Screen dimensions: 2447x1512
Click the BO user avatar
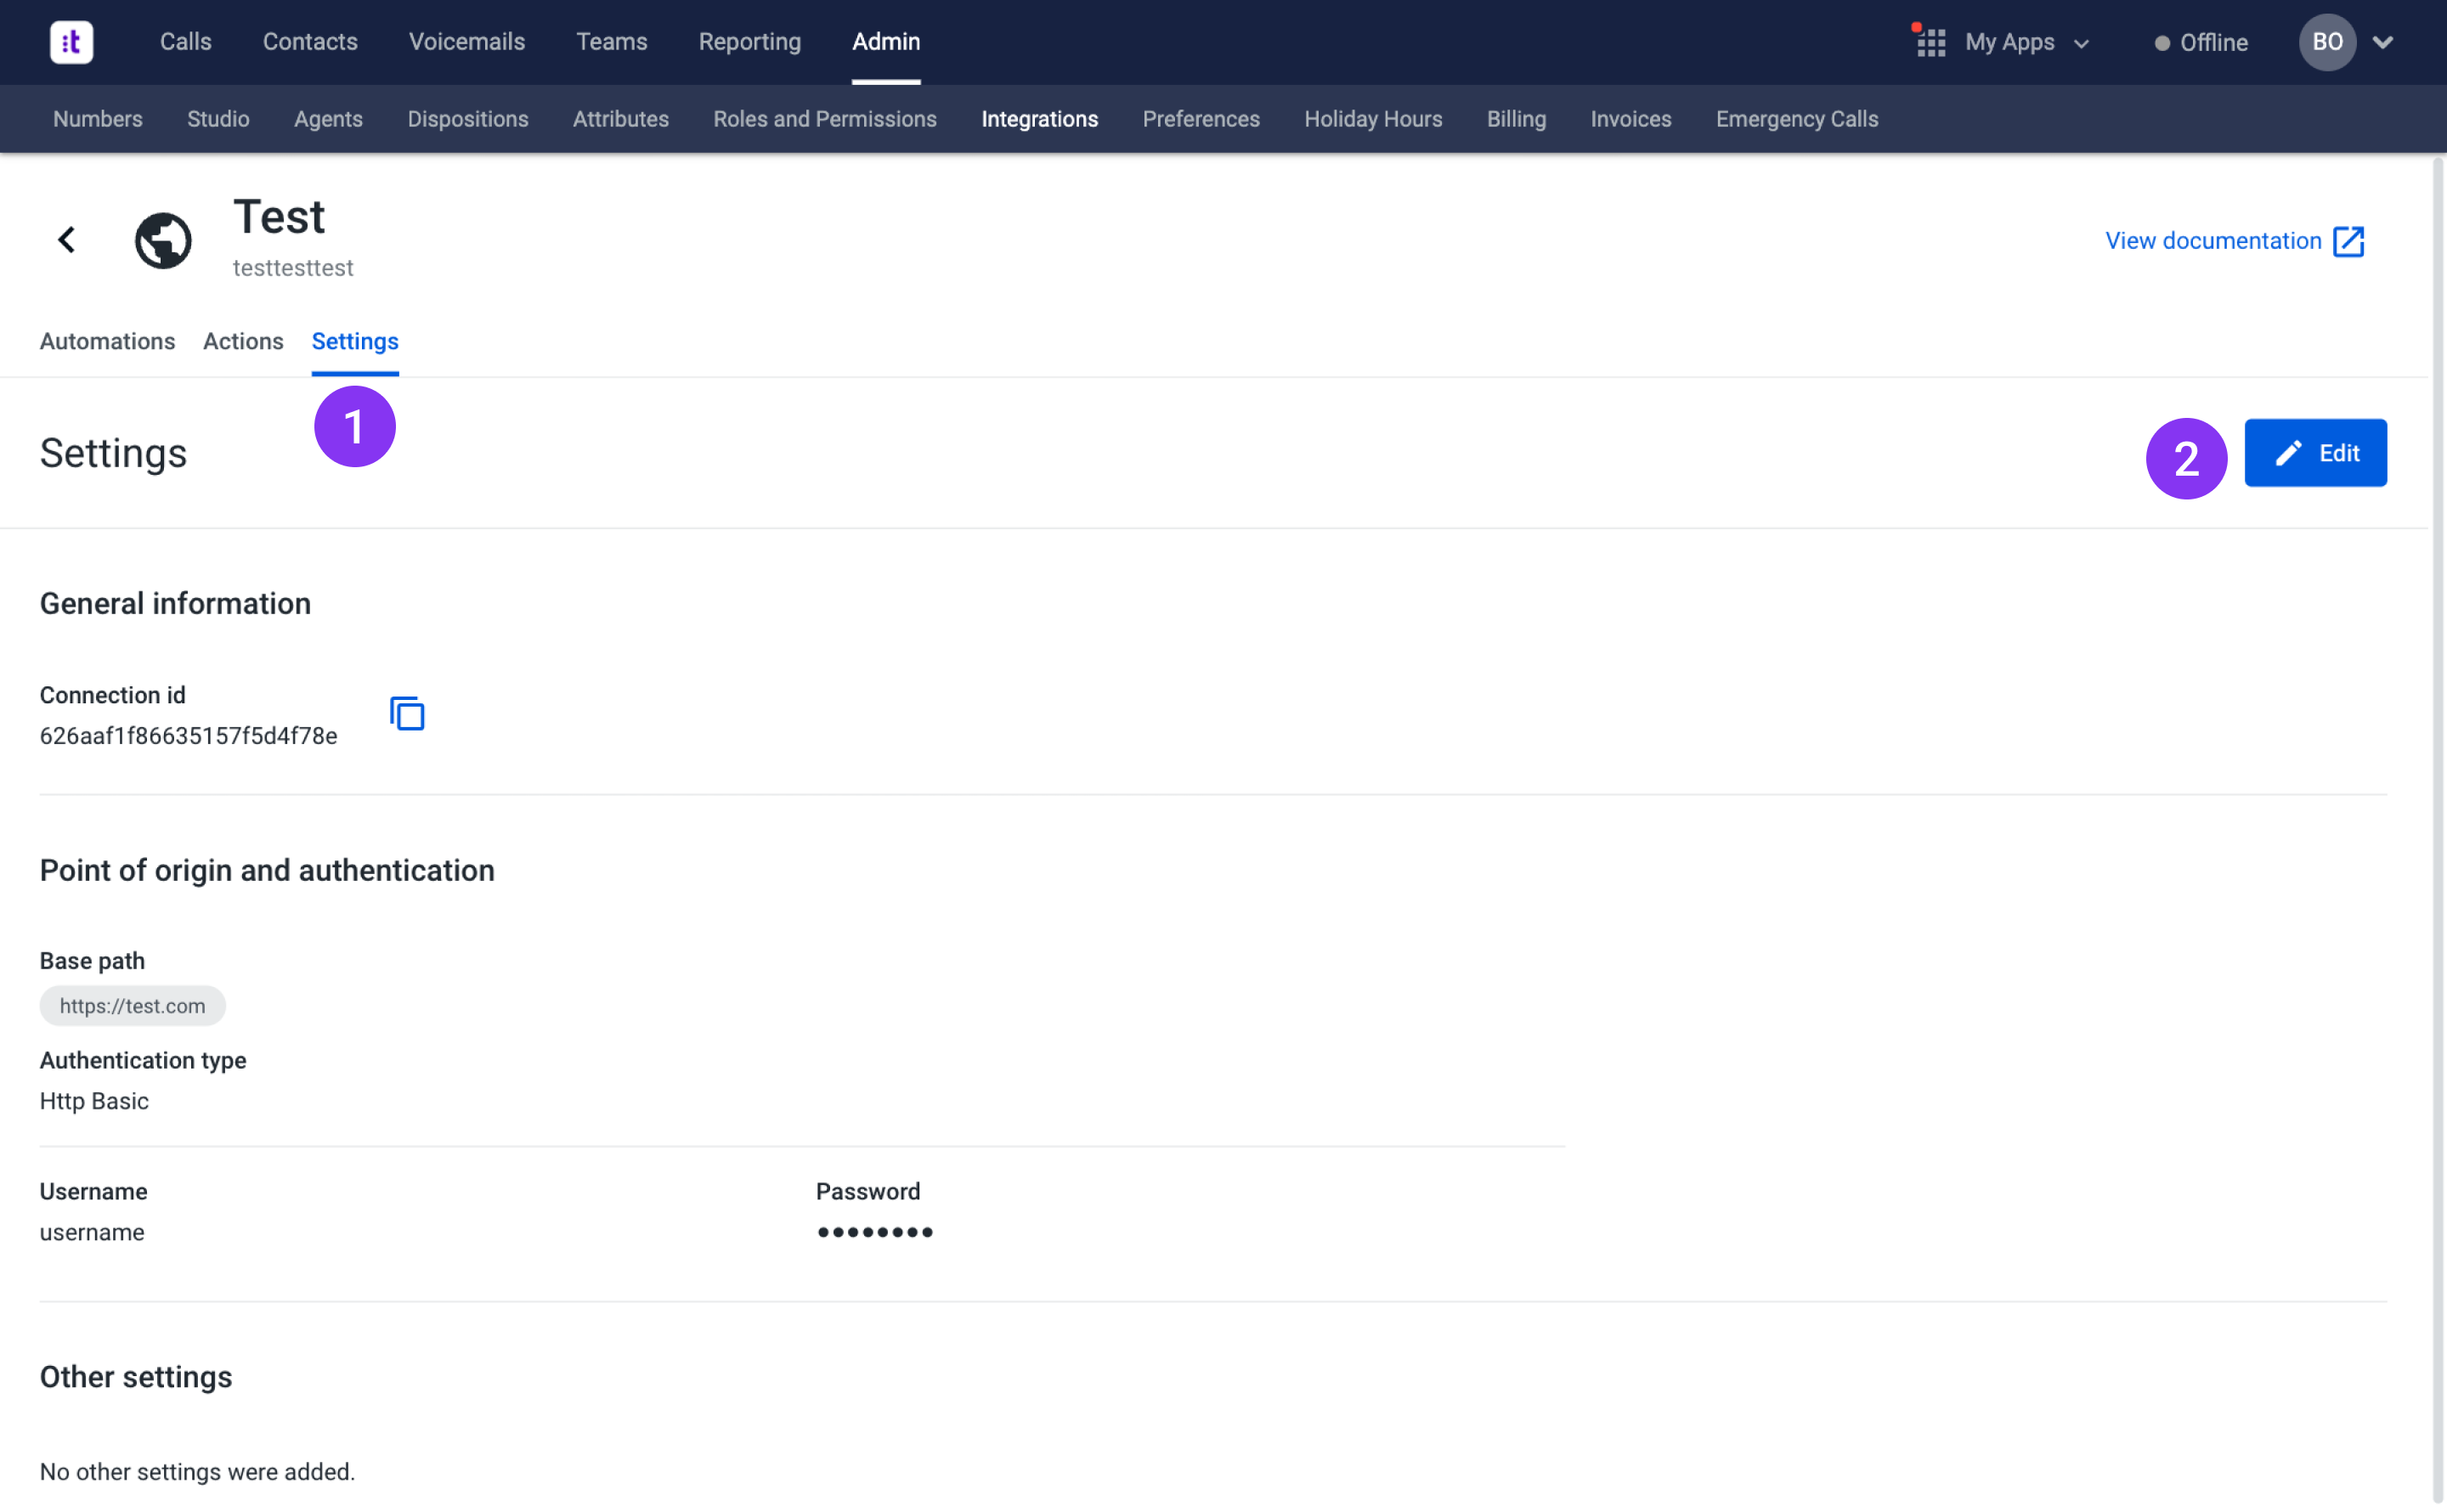click(2326, 42)
